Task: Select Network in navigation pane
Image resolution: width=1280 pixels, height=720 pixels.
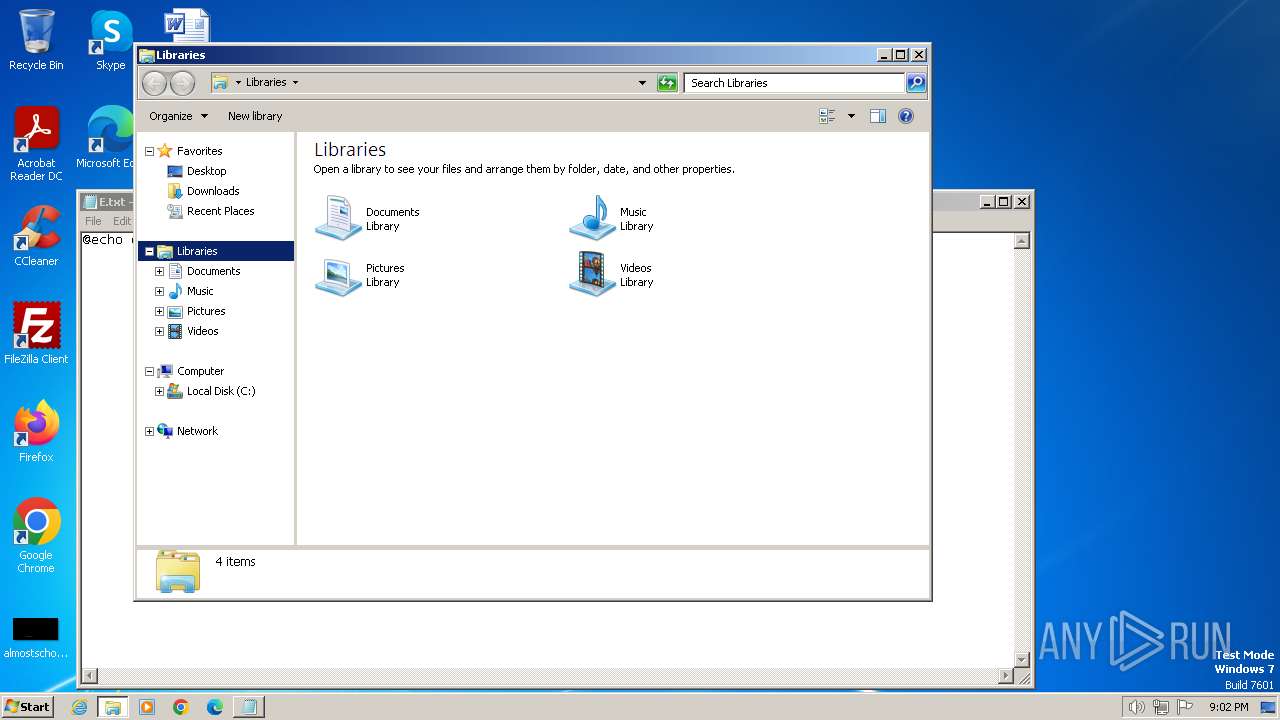Action: 197,431
